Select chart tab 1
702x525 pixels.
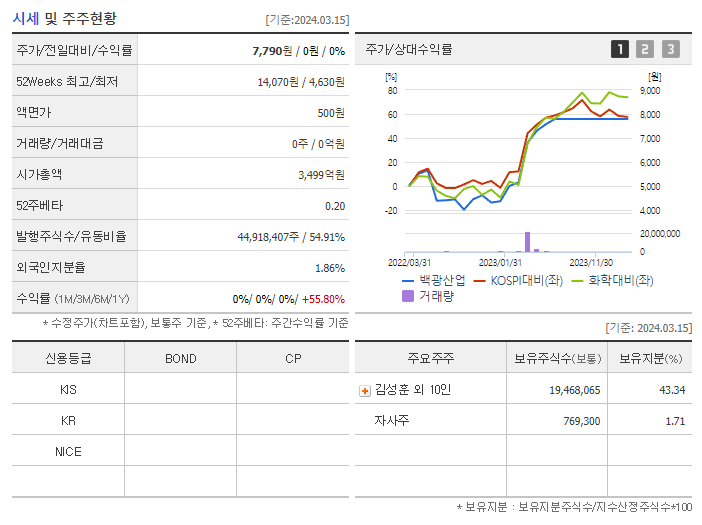pos(620,49)
